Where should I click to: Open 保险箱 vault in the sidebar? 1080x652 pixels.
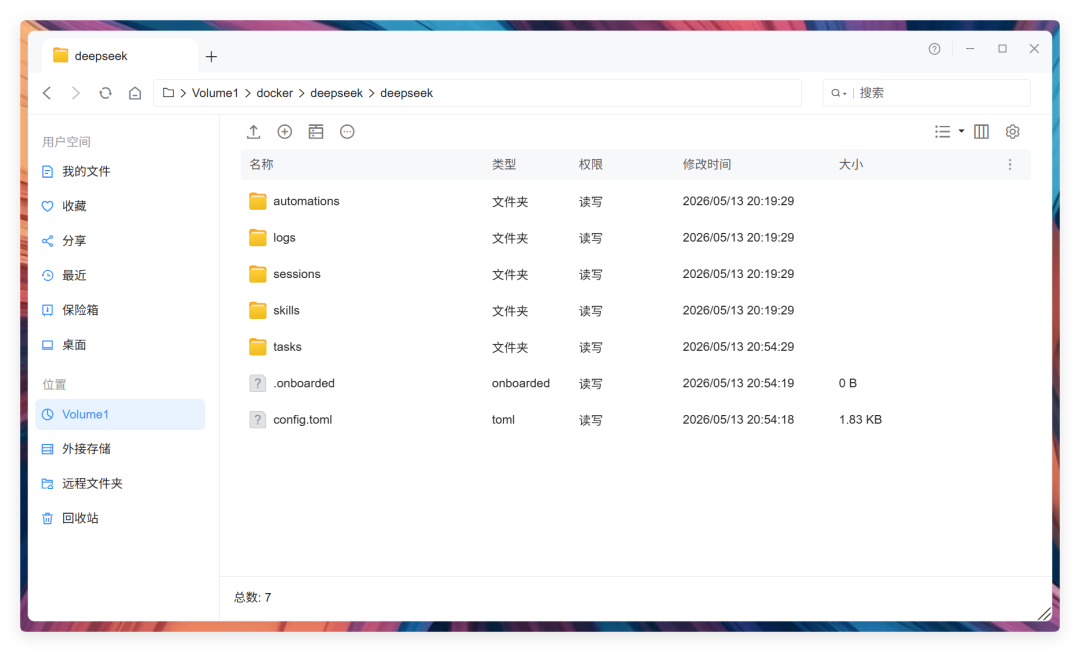tap(120, 310)
